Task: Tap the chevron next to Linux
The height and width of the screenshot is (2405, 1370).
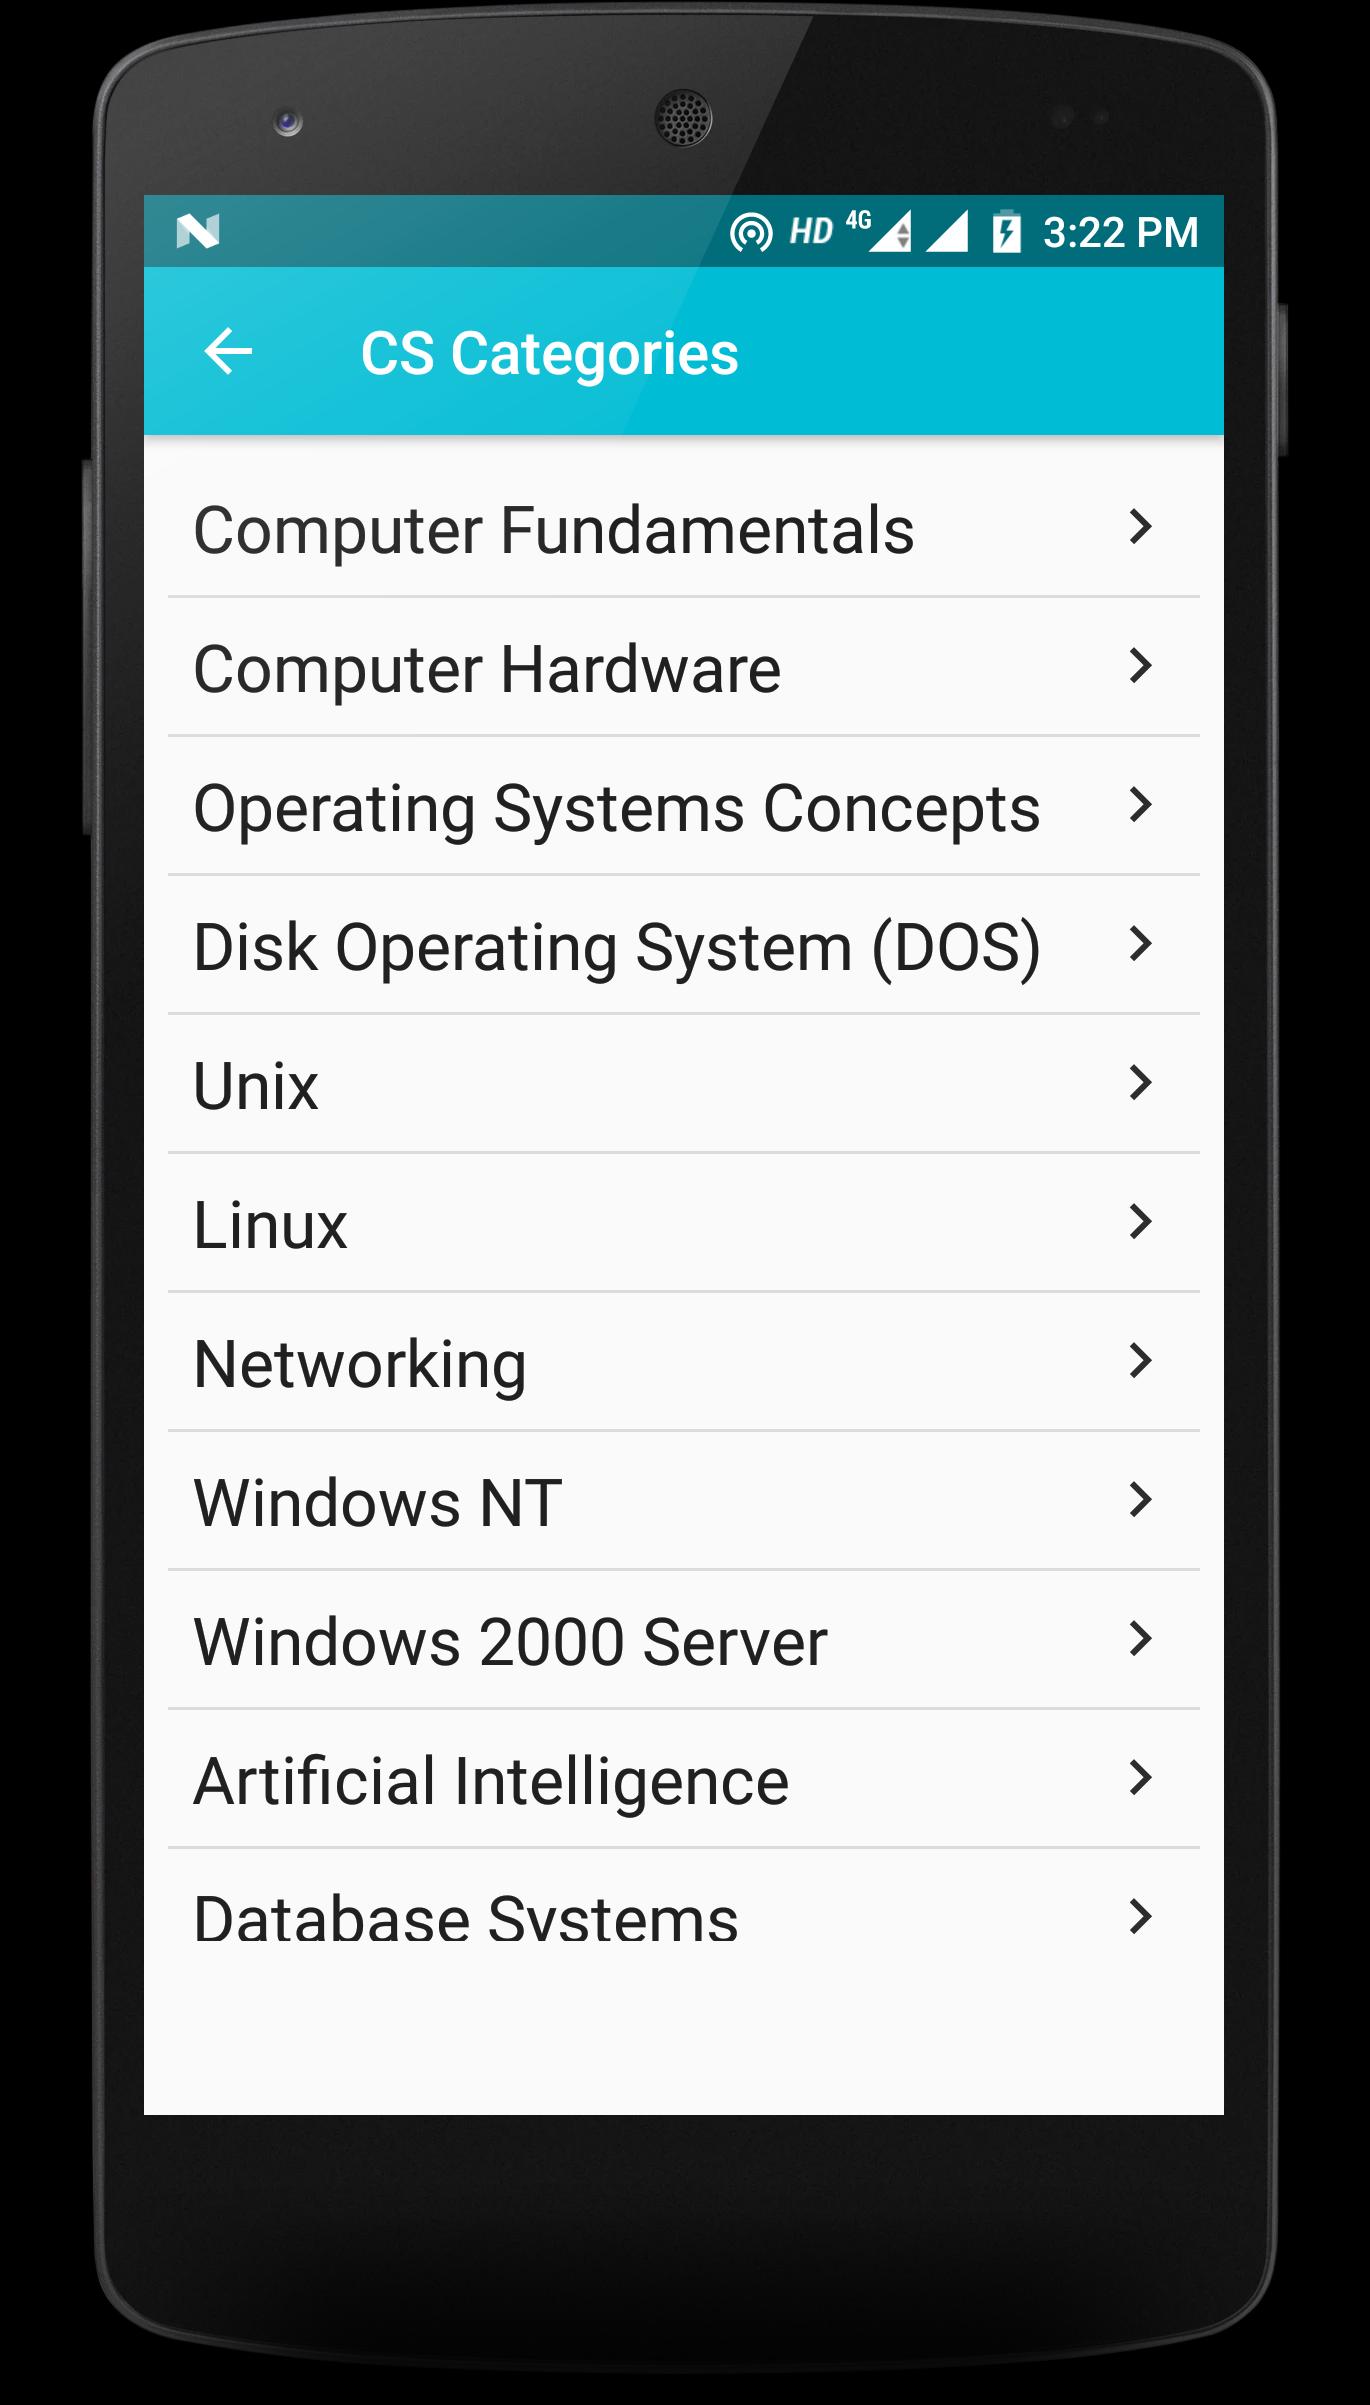Action: pyautogui.click(x=1139, y=1222)
